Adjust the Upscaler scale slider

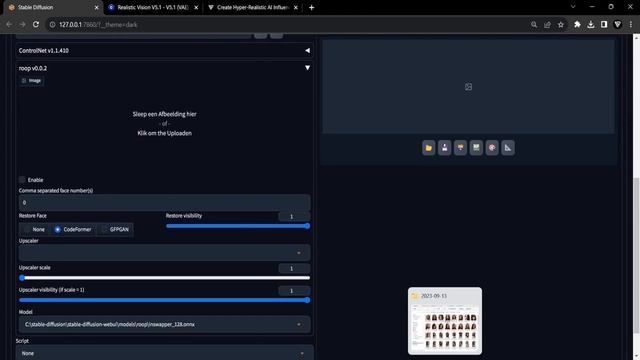[x=164, y=278]
